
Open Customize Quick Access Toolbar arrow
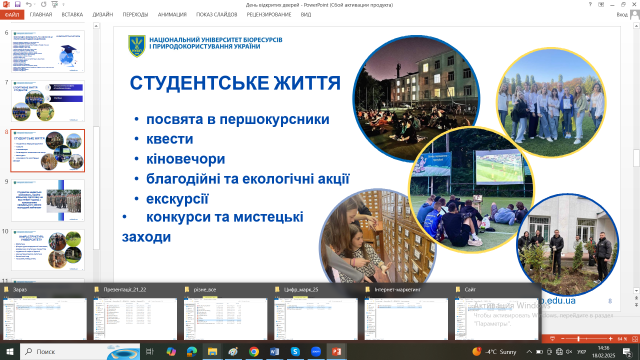(63, 4)
